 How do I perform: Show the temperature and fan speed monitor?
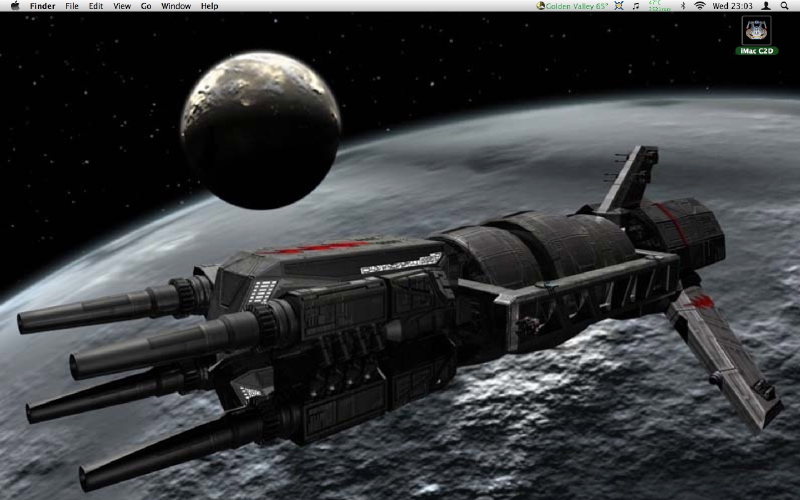pyautogui.click(x=656, y=6)
